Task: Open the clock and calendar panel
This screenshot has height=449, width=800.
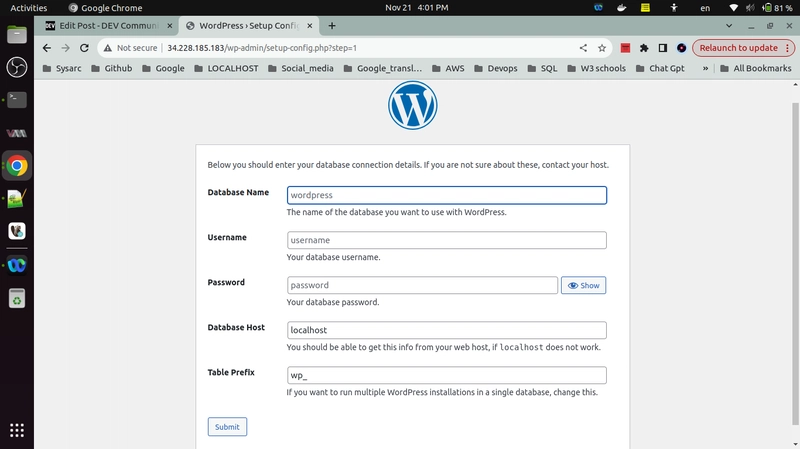Action: pos(417,8)
